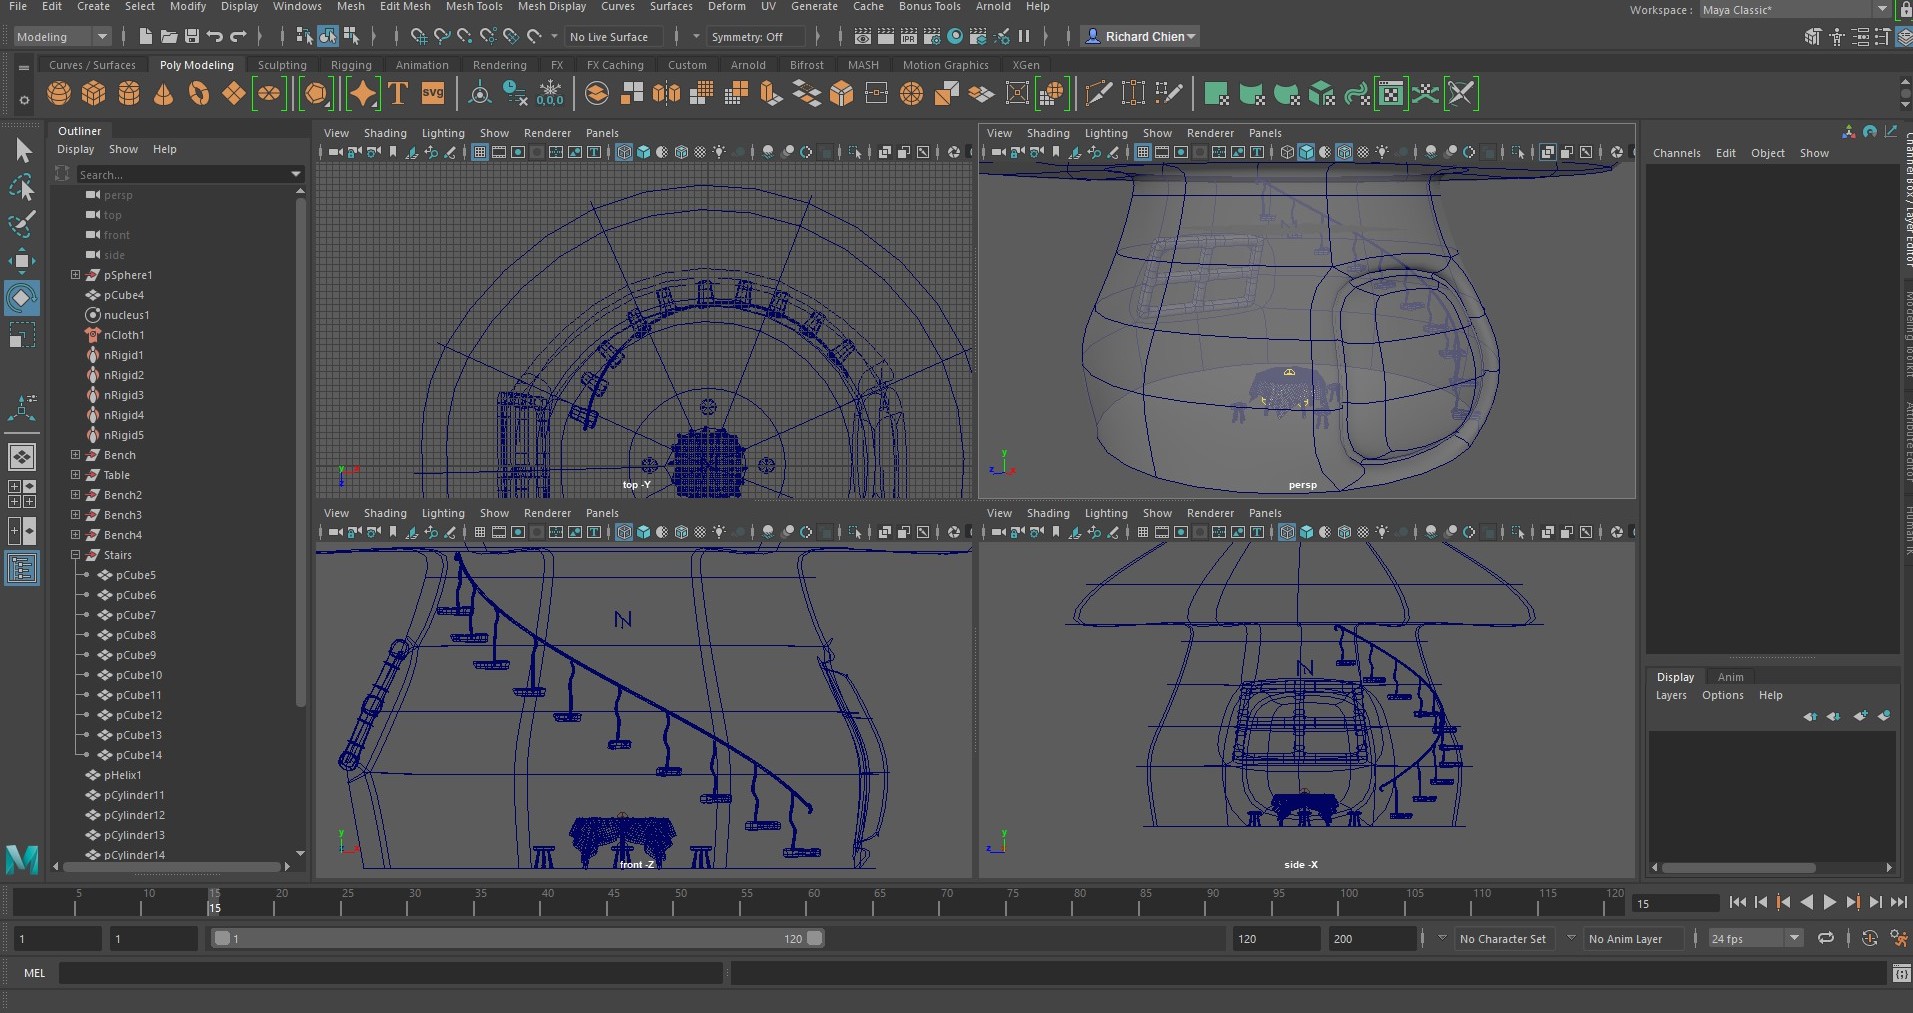This screenshot has height=1013, width=1913.
Task: Click the Richard Chien account button
Action: (1141, 37)
